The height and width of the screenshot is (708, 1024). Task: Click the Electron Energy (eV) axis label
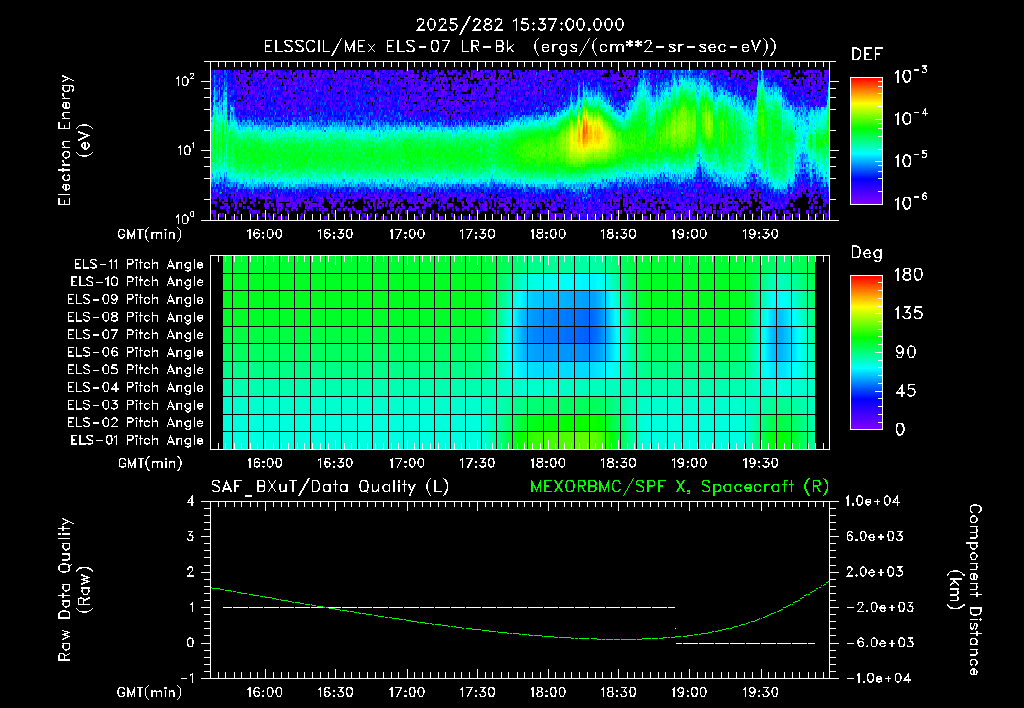pos(74,140)
